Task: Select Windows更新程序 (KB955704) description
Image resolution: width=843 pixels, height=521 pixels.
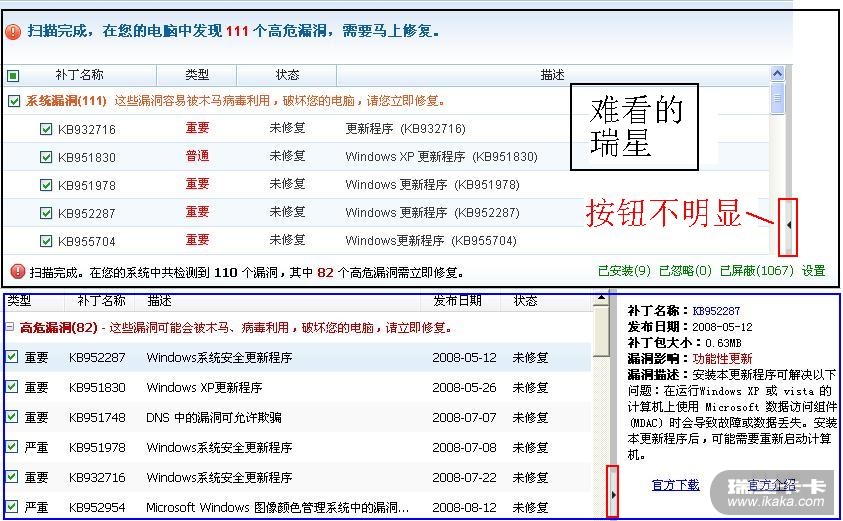Action: tap(431, 240)
